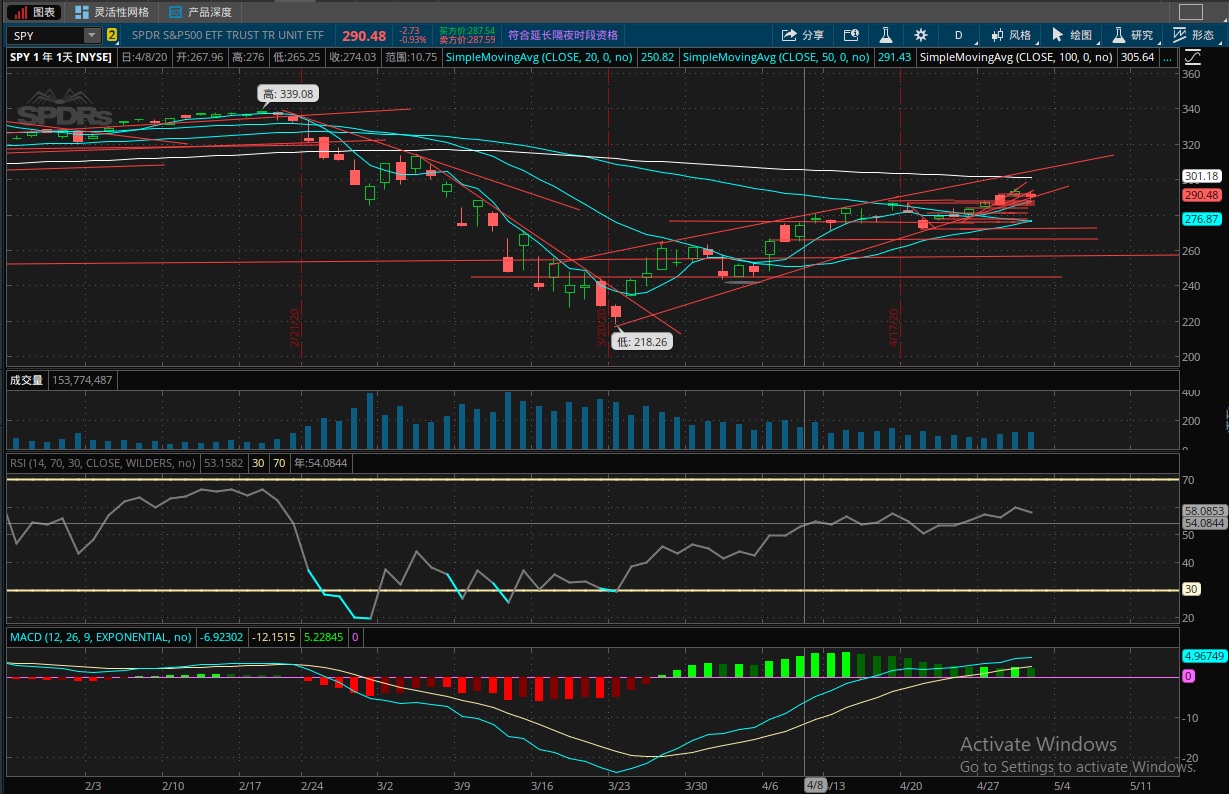Select SimpleMovingAvg (CLOSE, 100, 0, no) label
Image resolution: width=1229 pixels, height=794 pixels.
tap(1016, 57)
